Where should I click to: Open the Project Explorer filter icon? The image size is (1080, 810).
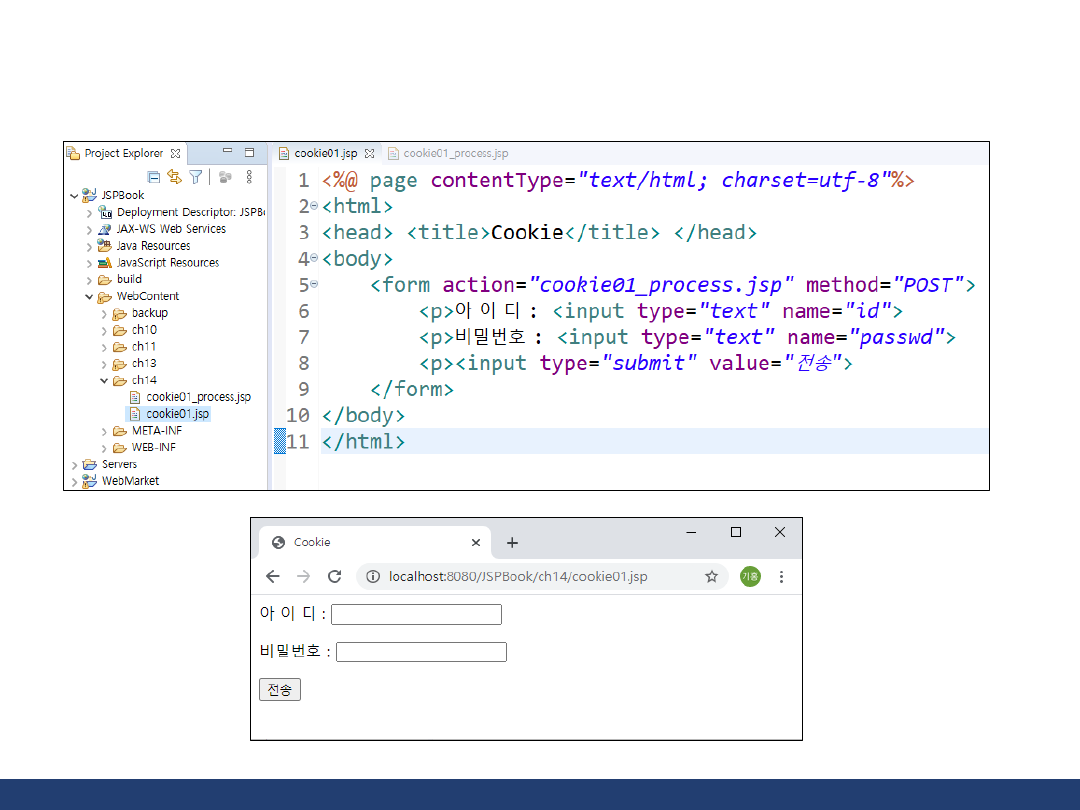pyautogui.click(x=196, y=178)
